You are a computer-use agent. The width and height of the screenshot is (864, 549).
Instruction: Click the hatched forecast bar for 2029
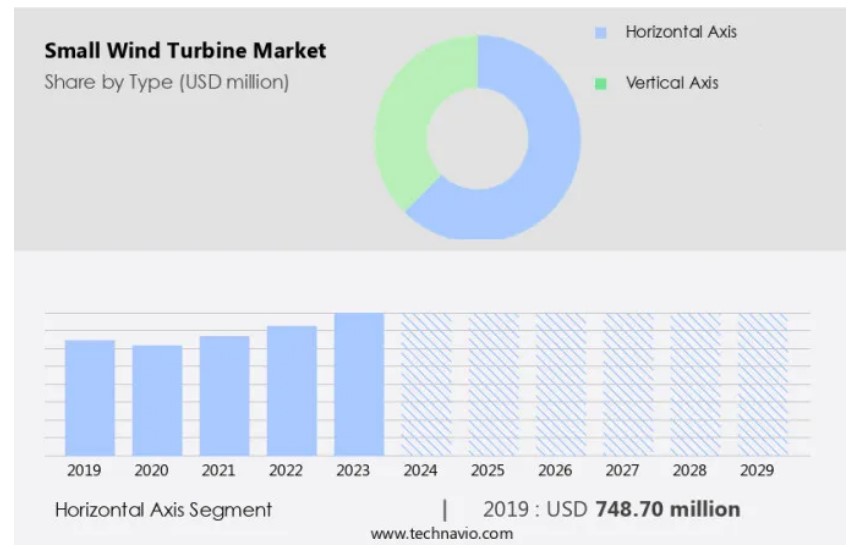click(762, 384)
